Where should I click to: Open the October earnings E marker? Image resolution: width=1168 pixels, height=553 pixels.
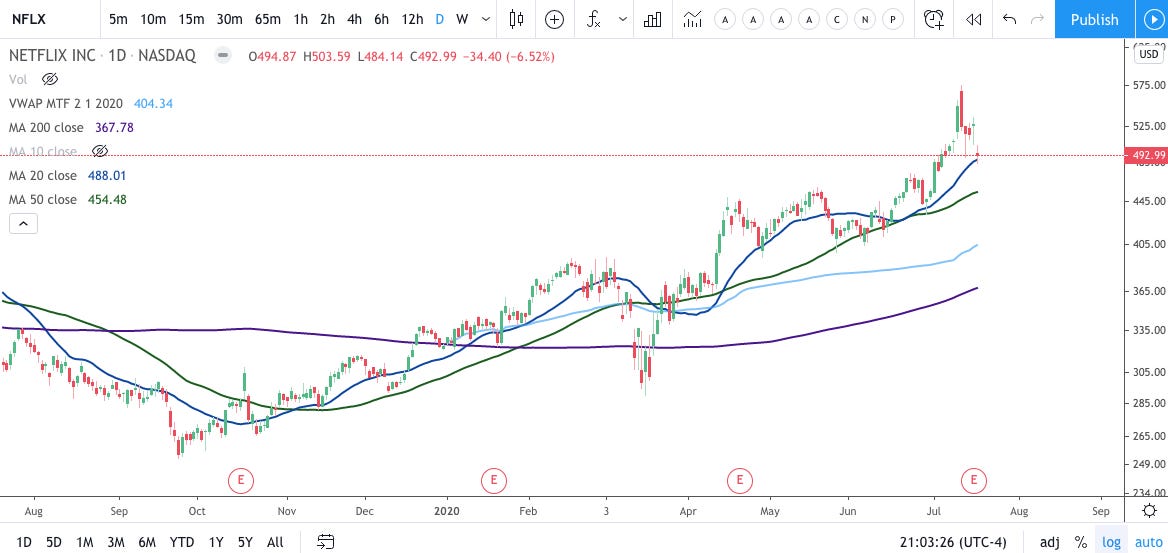tap(241, 481)
